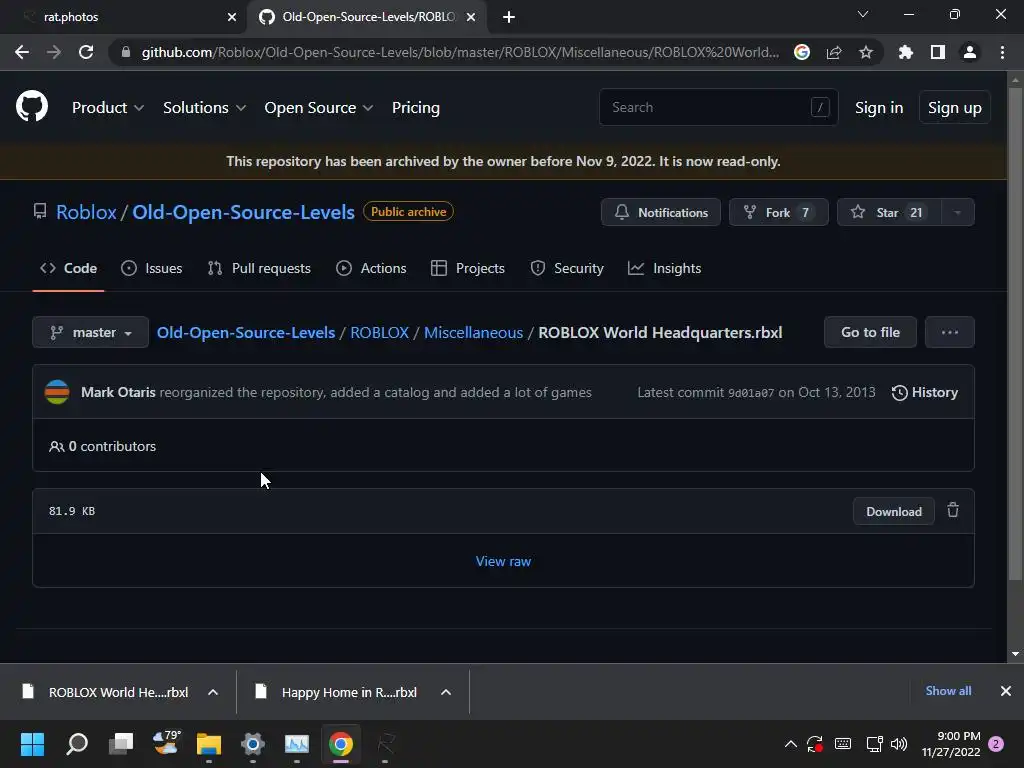Viewport: 1024px width, 768px height.
Task: Open new browser tab
Action: pyautogui.click(x=509, y=17)
